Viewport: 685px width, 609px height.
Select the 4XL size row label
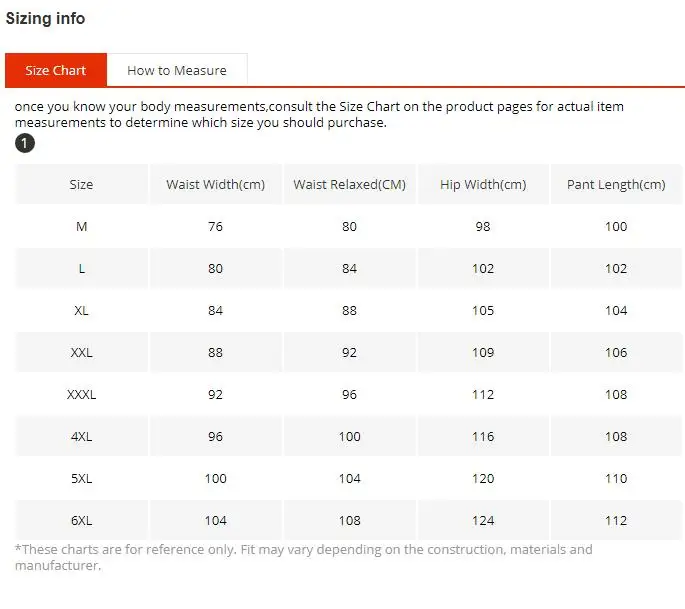pos(81,436)
